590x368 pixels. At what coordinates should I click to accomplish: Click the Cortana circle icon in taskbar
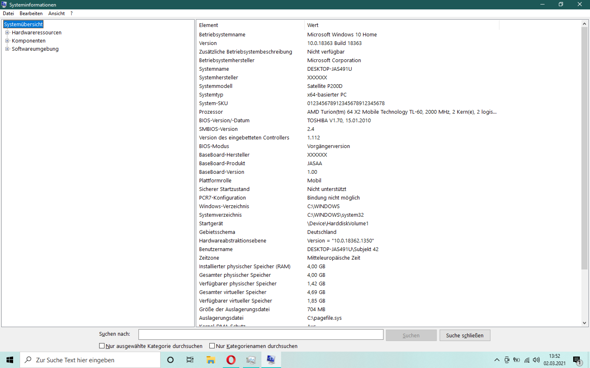[x=170, y=360]
